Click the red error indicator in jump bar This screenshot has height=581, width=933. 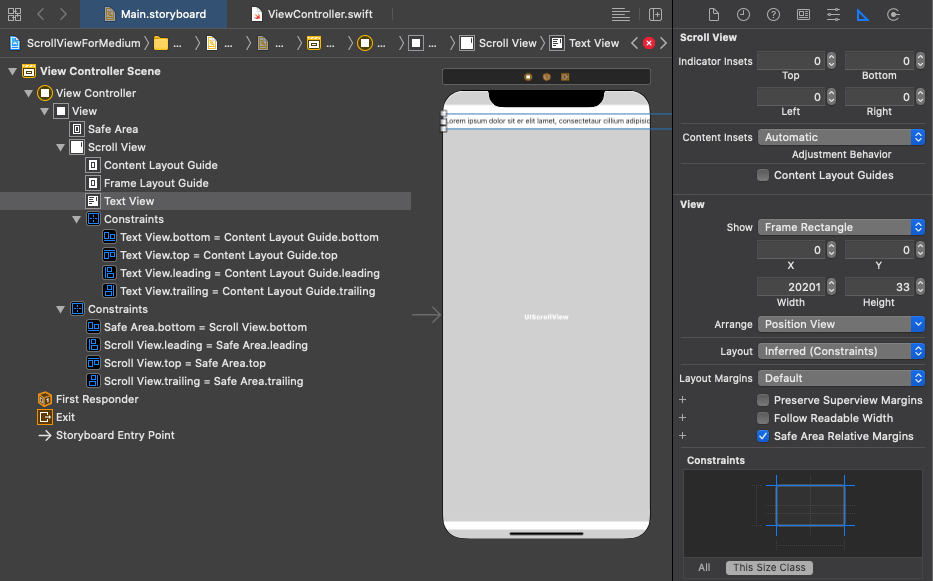pyautogui.click(x=649, y=43)
